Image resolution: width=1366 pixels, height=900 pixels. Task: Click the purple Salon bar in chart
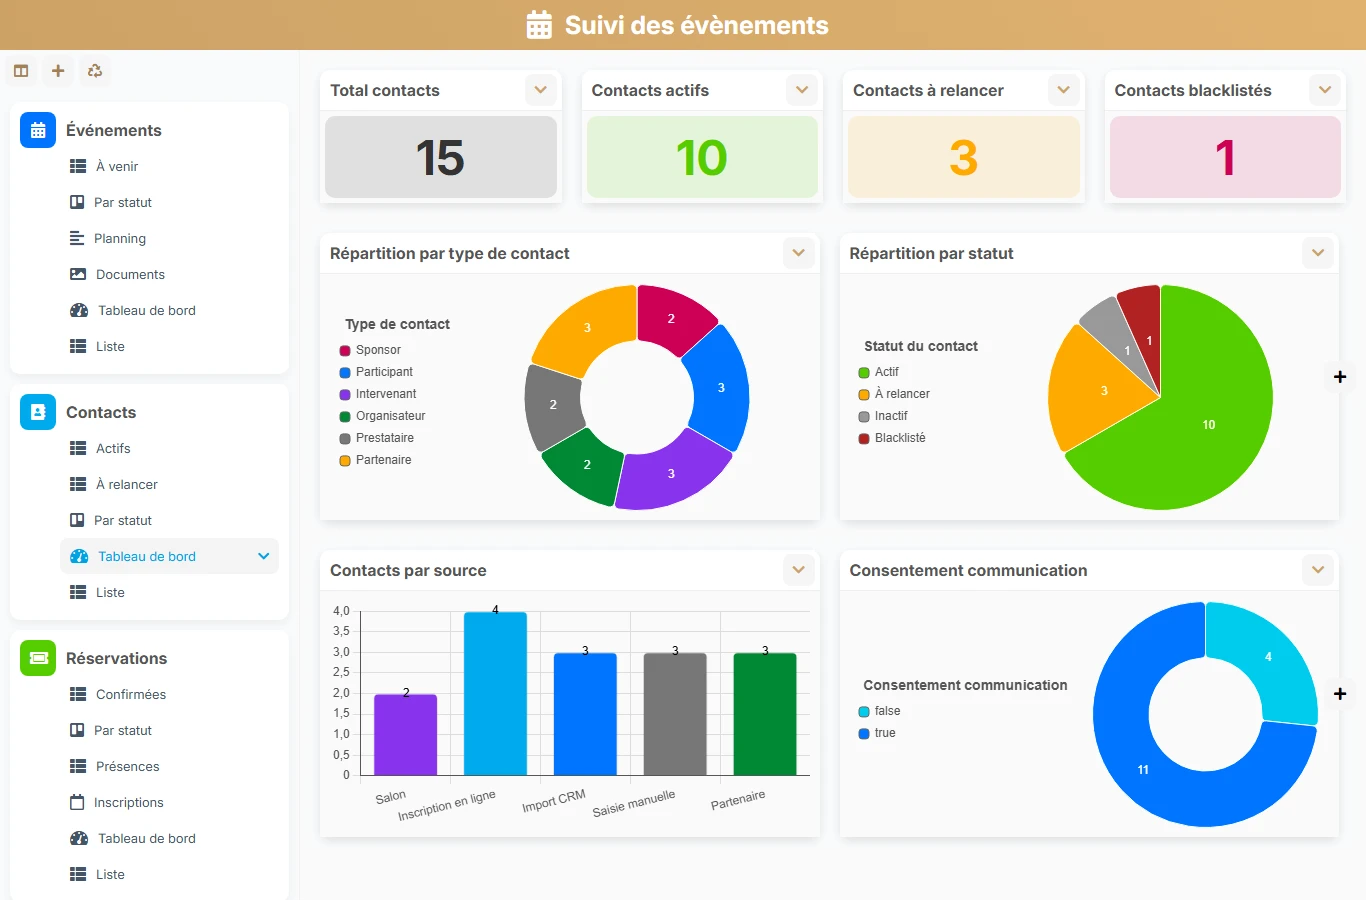coord(405,735)
